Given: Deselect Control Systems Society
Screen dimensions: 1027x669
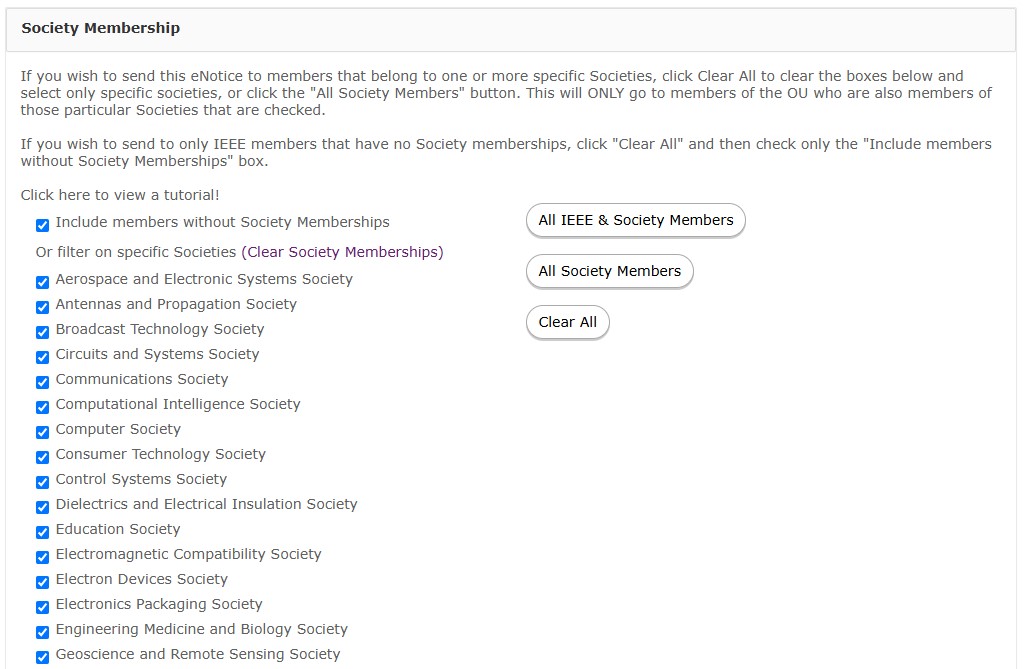Looking at the screenshot, I should (43, 482).
